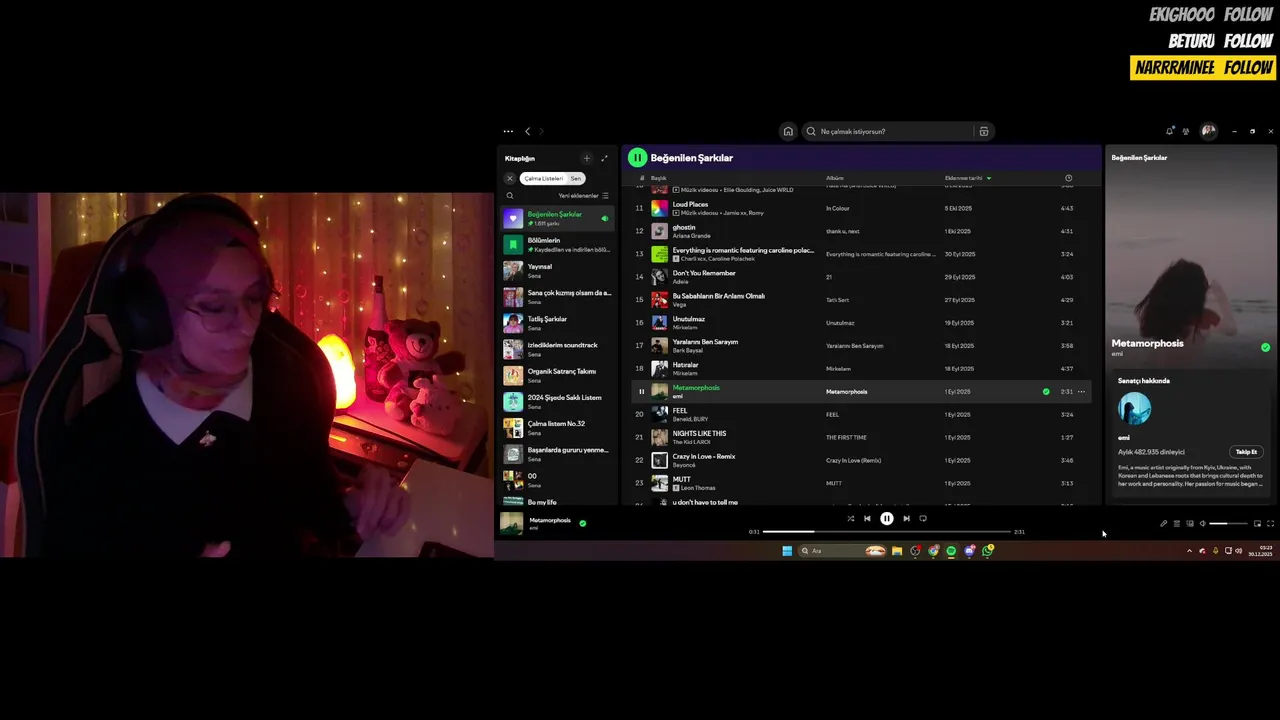
Task: Adjust the volume slider
Action: (x=1228, y=524)
